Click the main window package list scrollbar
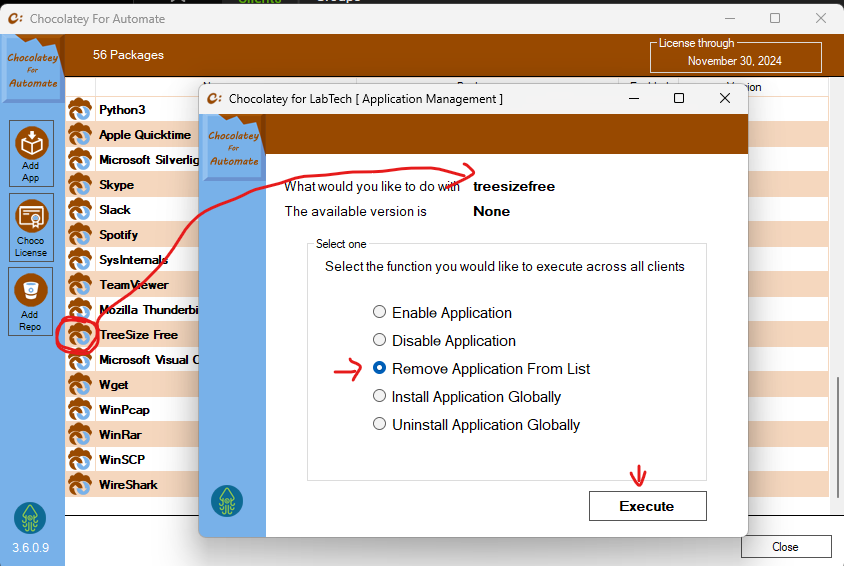The image size is (844, 566). click(838, 437)
